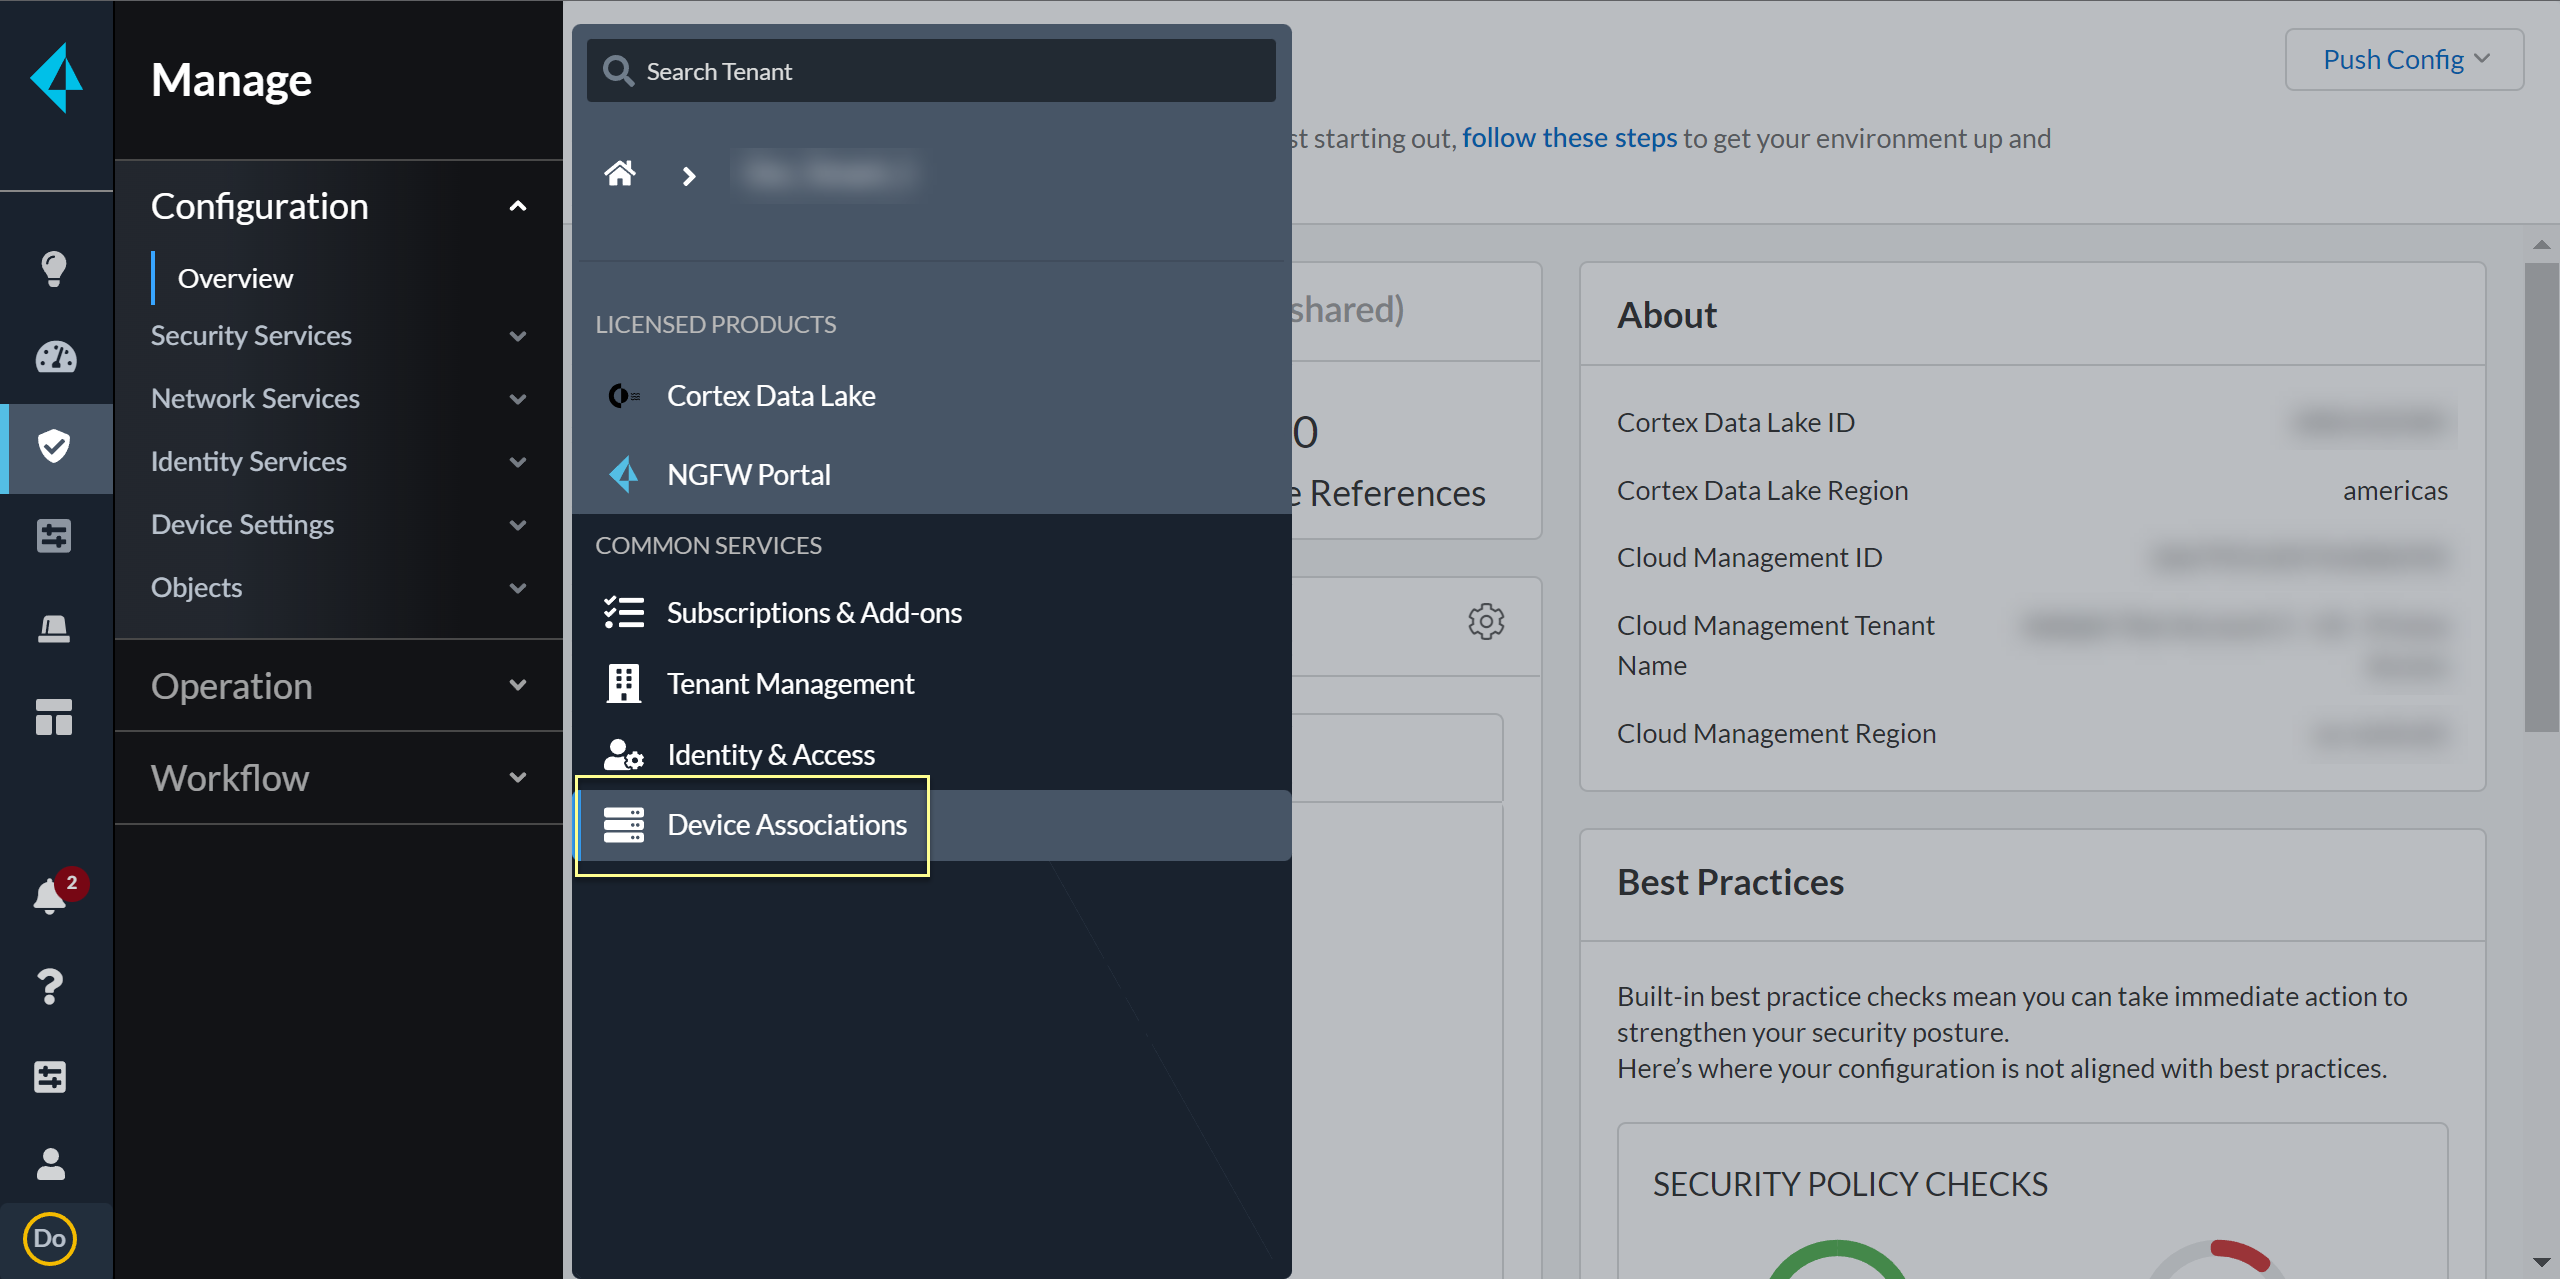Open notifications bell with 2 alerts
The width and height of the screenshot is (2560, 1279).
coord(50,895)
